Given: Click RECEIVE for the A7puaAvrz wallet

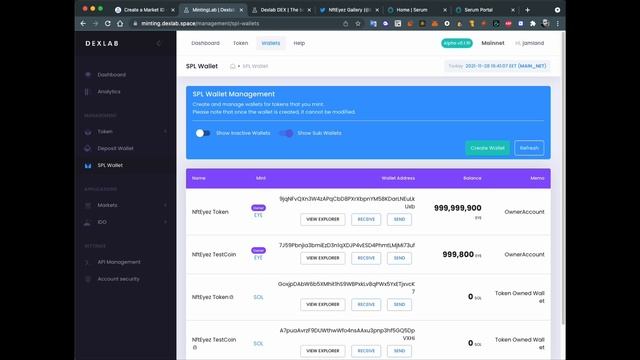Looking at the screenshot, I should point(366,351).
